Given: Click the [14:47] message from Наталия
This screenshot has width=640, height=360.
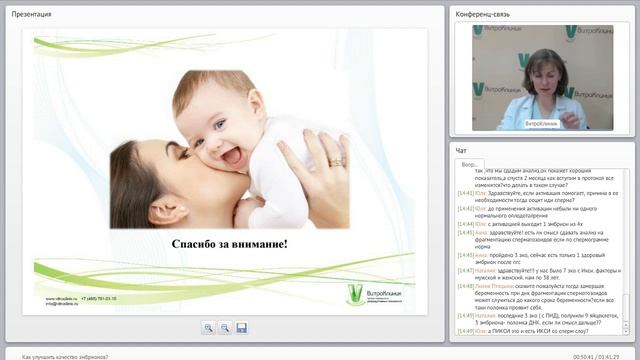Looking at the screenshot, I should [540, 274].
